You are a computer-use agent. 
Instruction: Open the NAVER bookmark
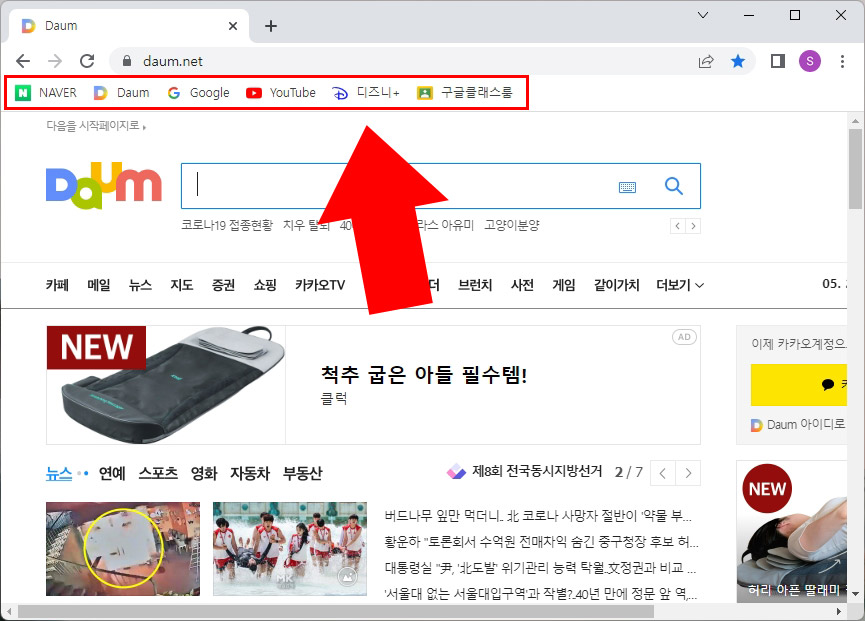click(44, 92)
